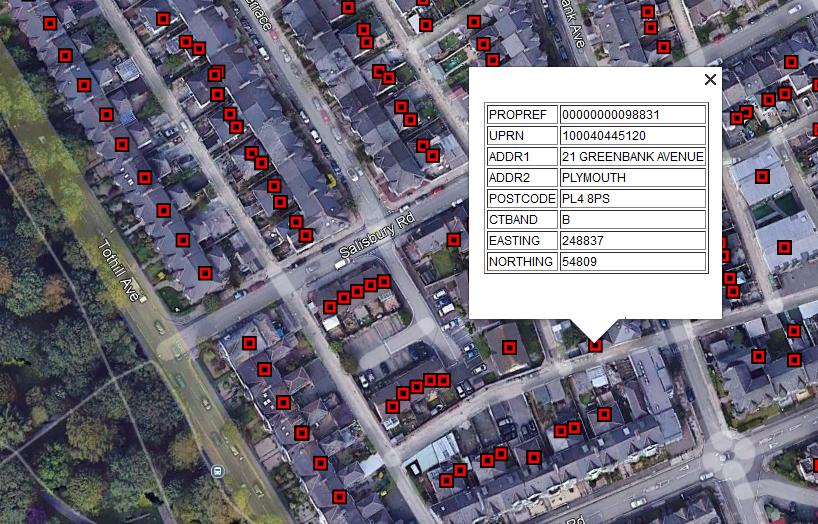Close the property info popup
Viewport: 818px width, 524px height.
[x=710, y=80]
